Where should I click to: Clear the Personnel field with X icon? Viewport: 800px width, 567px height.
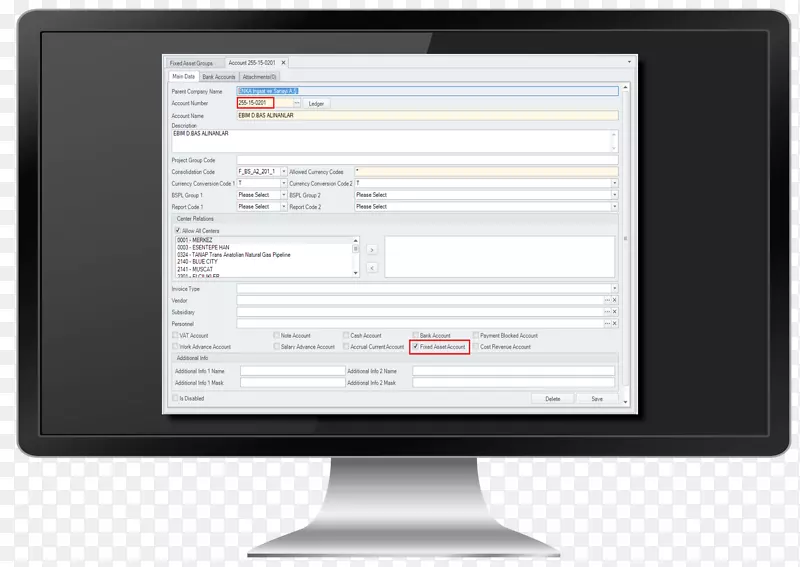click(614, 324)
